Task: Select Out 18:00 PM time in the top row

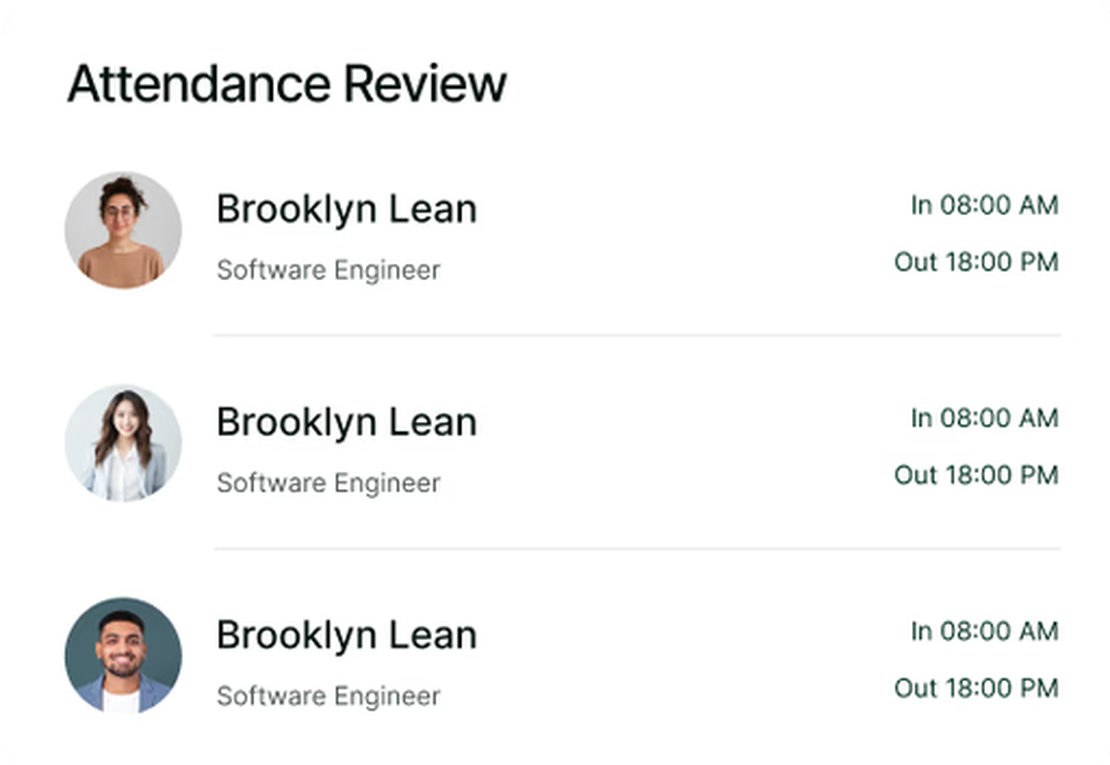Action: point(976,262)
